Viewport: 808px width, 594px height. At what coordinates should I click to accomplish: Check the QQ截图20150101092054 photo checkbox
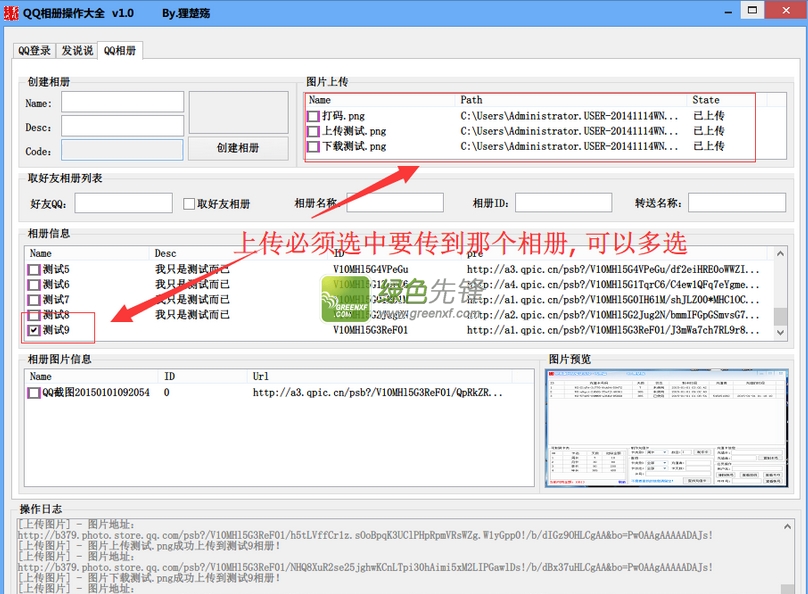click(34, 393)
